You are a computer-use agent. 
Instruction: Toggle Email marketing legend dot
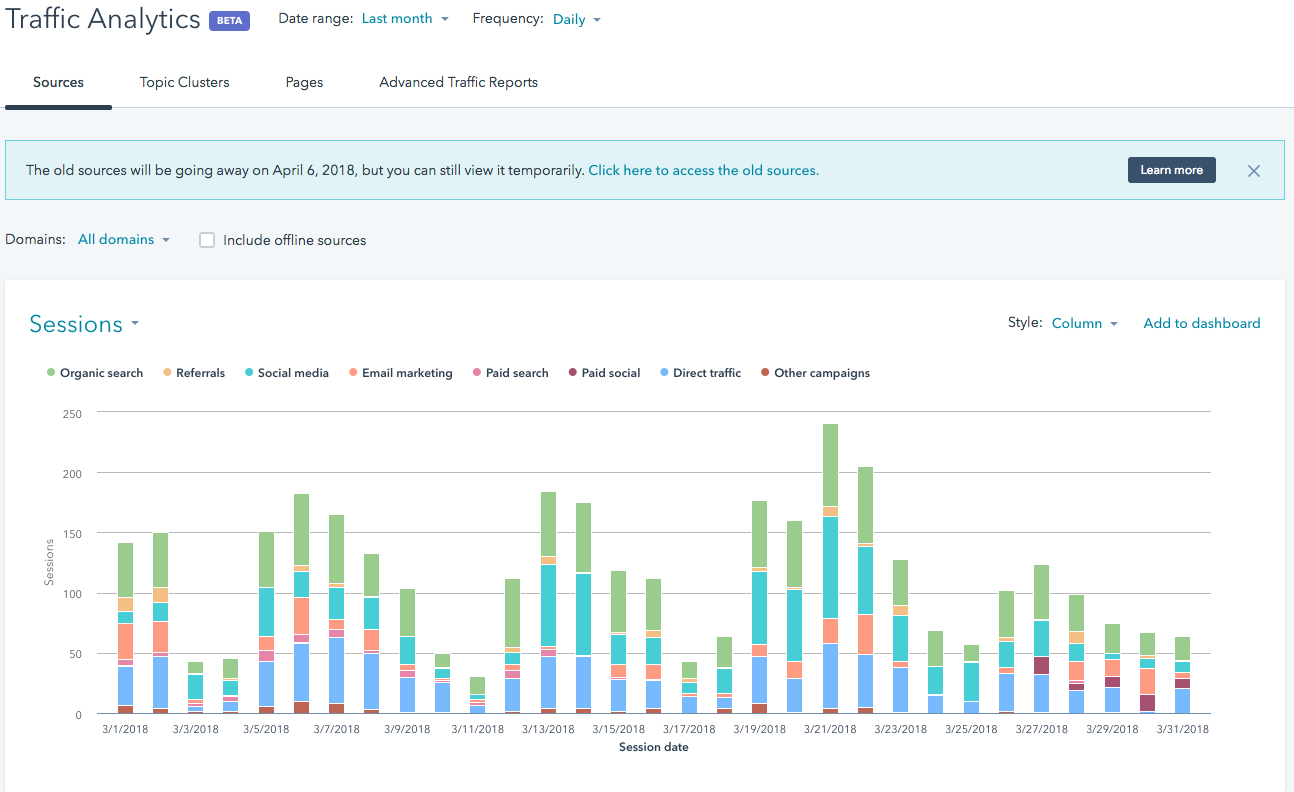[354, 373]
